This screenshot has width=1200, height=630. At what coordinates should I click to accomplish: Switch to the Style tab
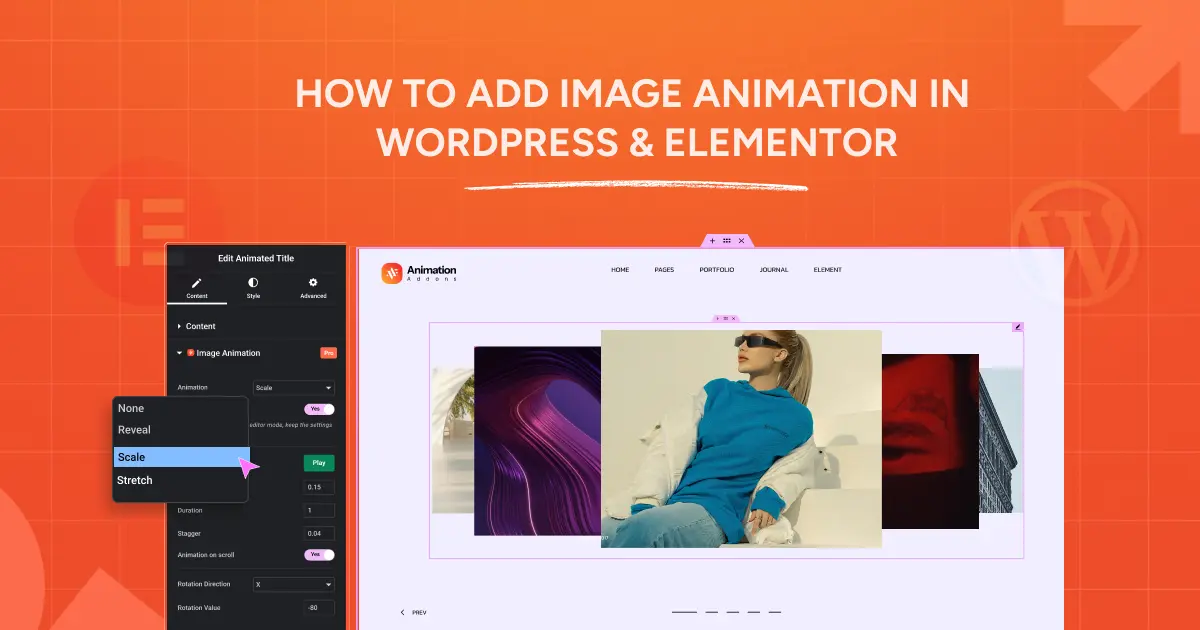253,289
